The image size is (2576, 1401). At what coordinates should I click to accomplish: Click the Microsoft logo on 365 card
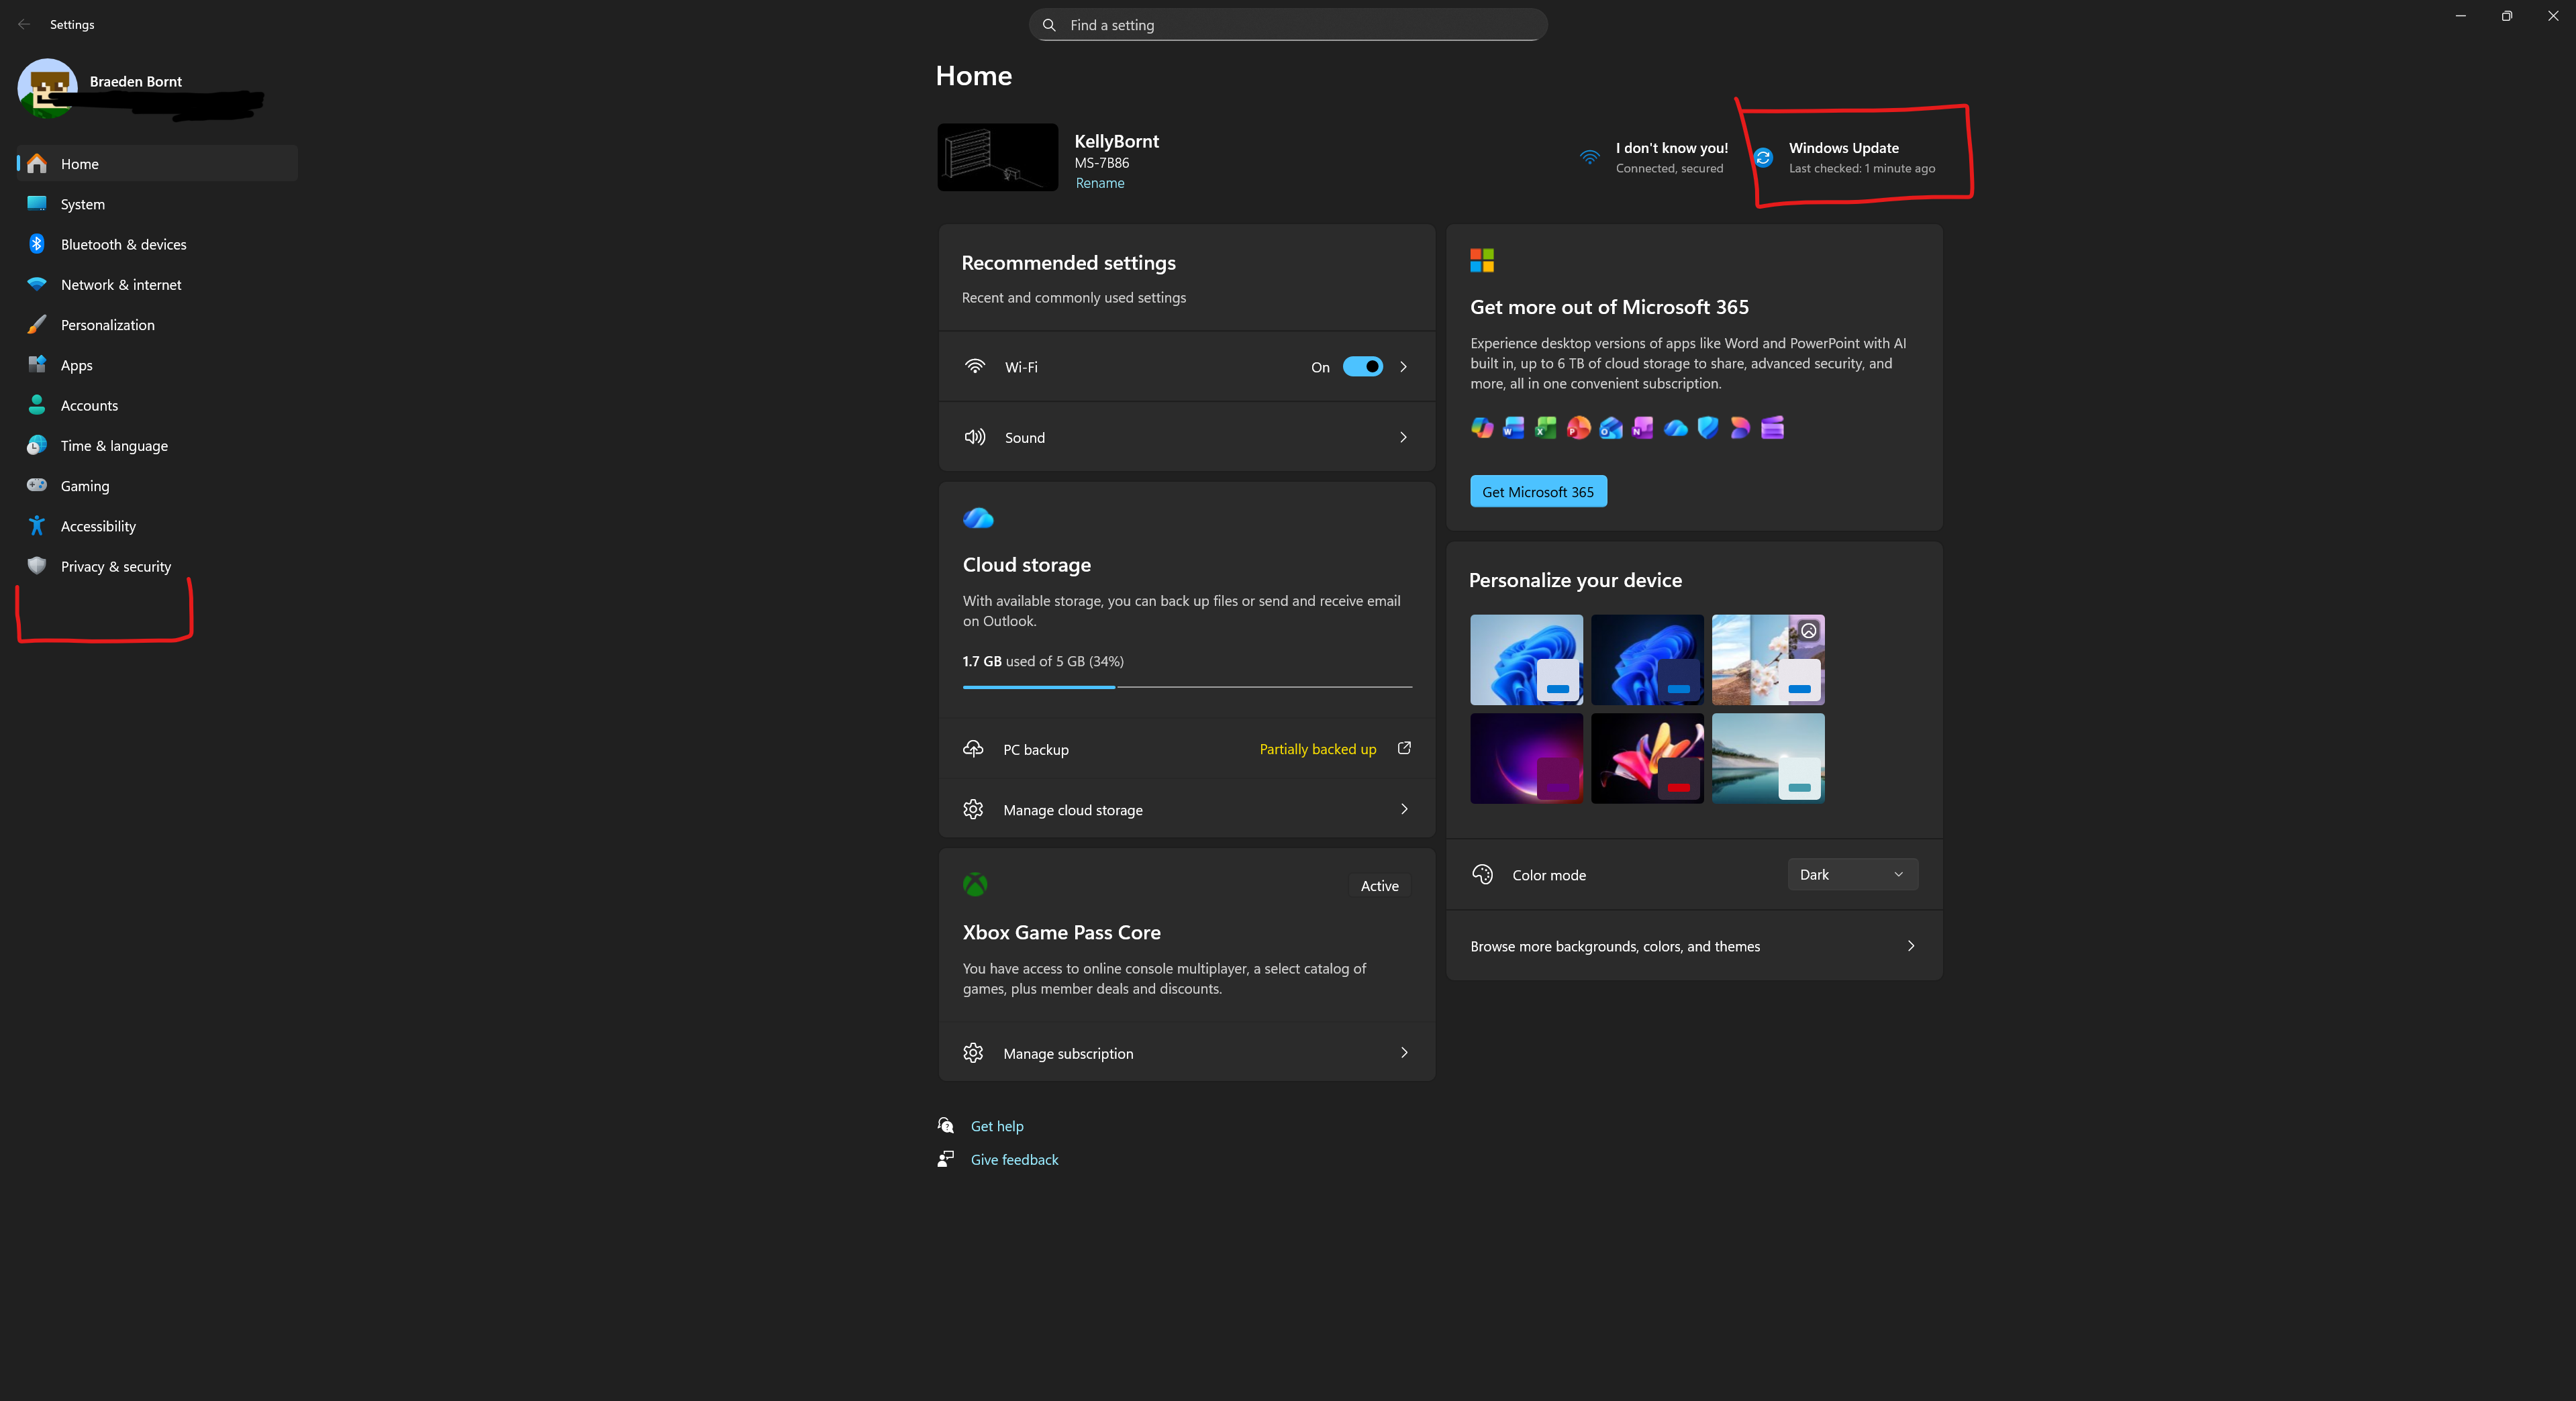[x=1481, y=261]
